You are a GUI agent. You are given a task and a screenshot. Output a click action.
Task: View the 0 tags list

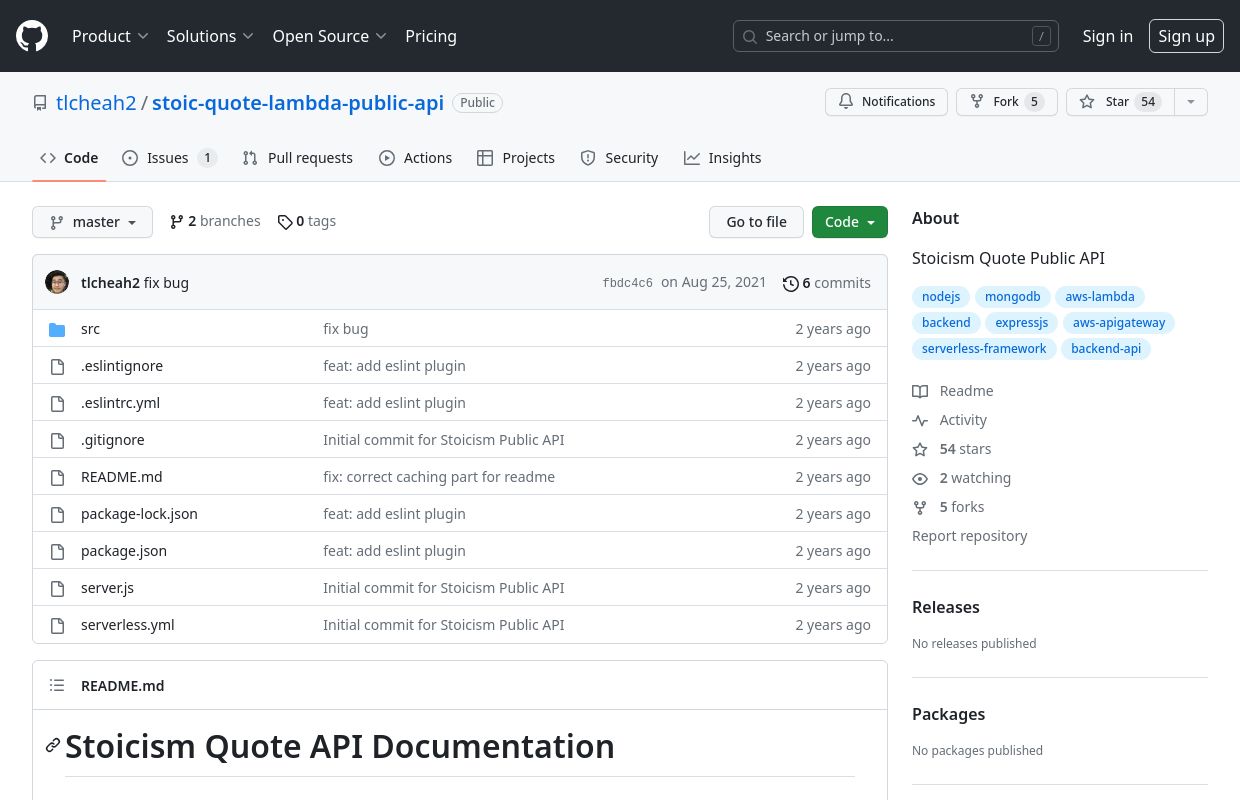[x=307, y=221]
